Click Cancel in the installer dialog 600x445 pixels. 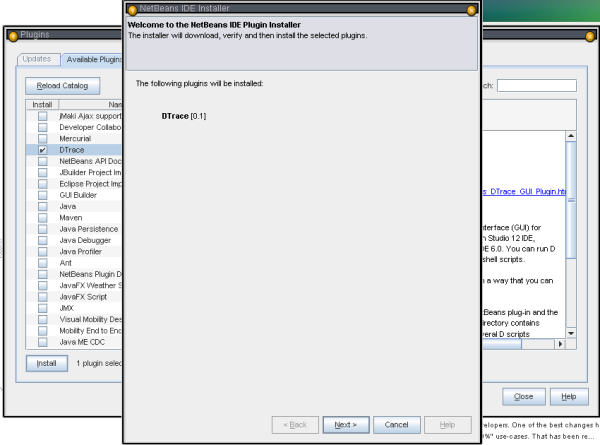tap(396, 425)
